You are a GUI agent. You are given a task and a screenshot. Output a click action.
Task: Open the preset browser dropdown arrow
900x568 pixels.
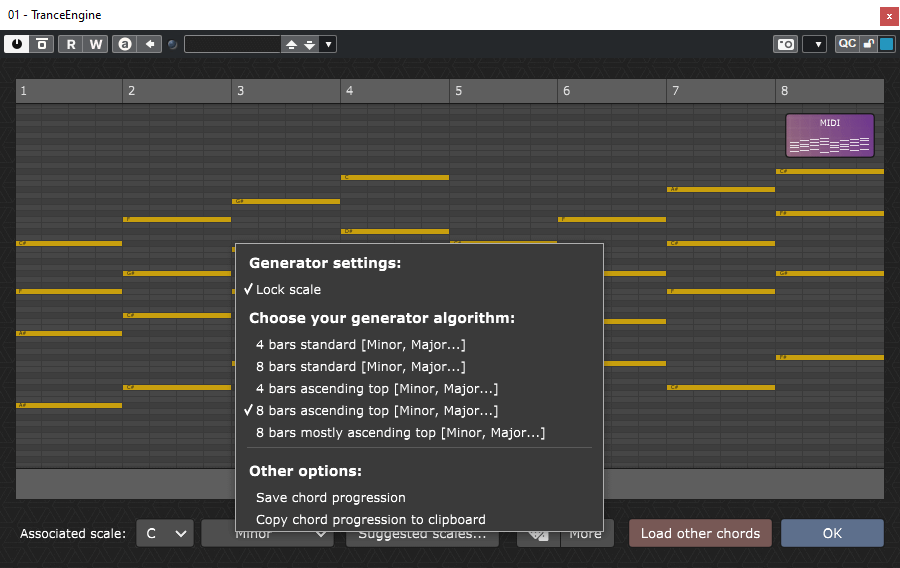(x=328, y=44)
